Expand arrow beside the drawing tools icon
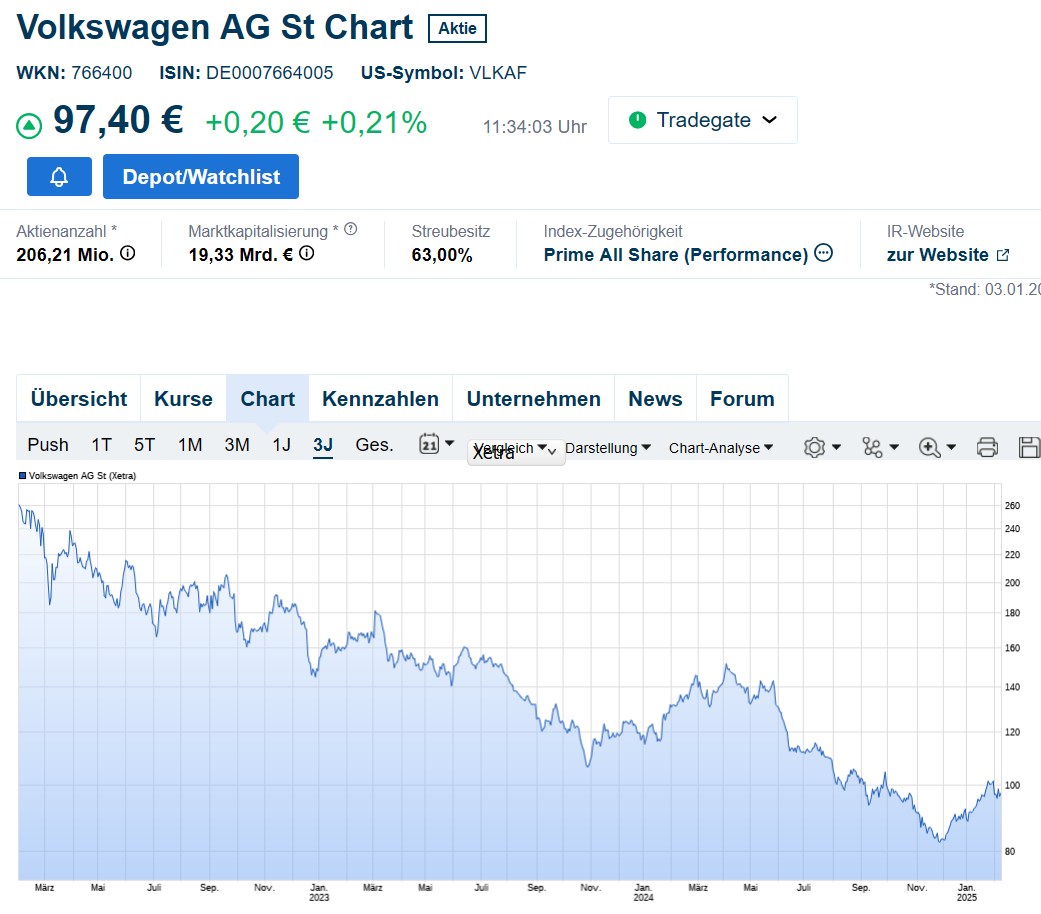 coord(894,447)
